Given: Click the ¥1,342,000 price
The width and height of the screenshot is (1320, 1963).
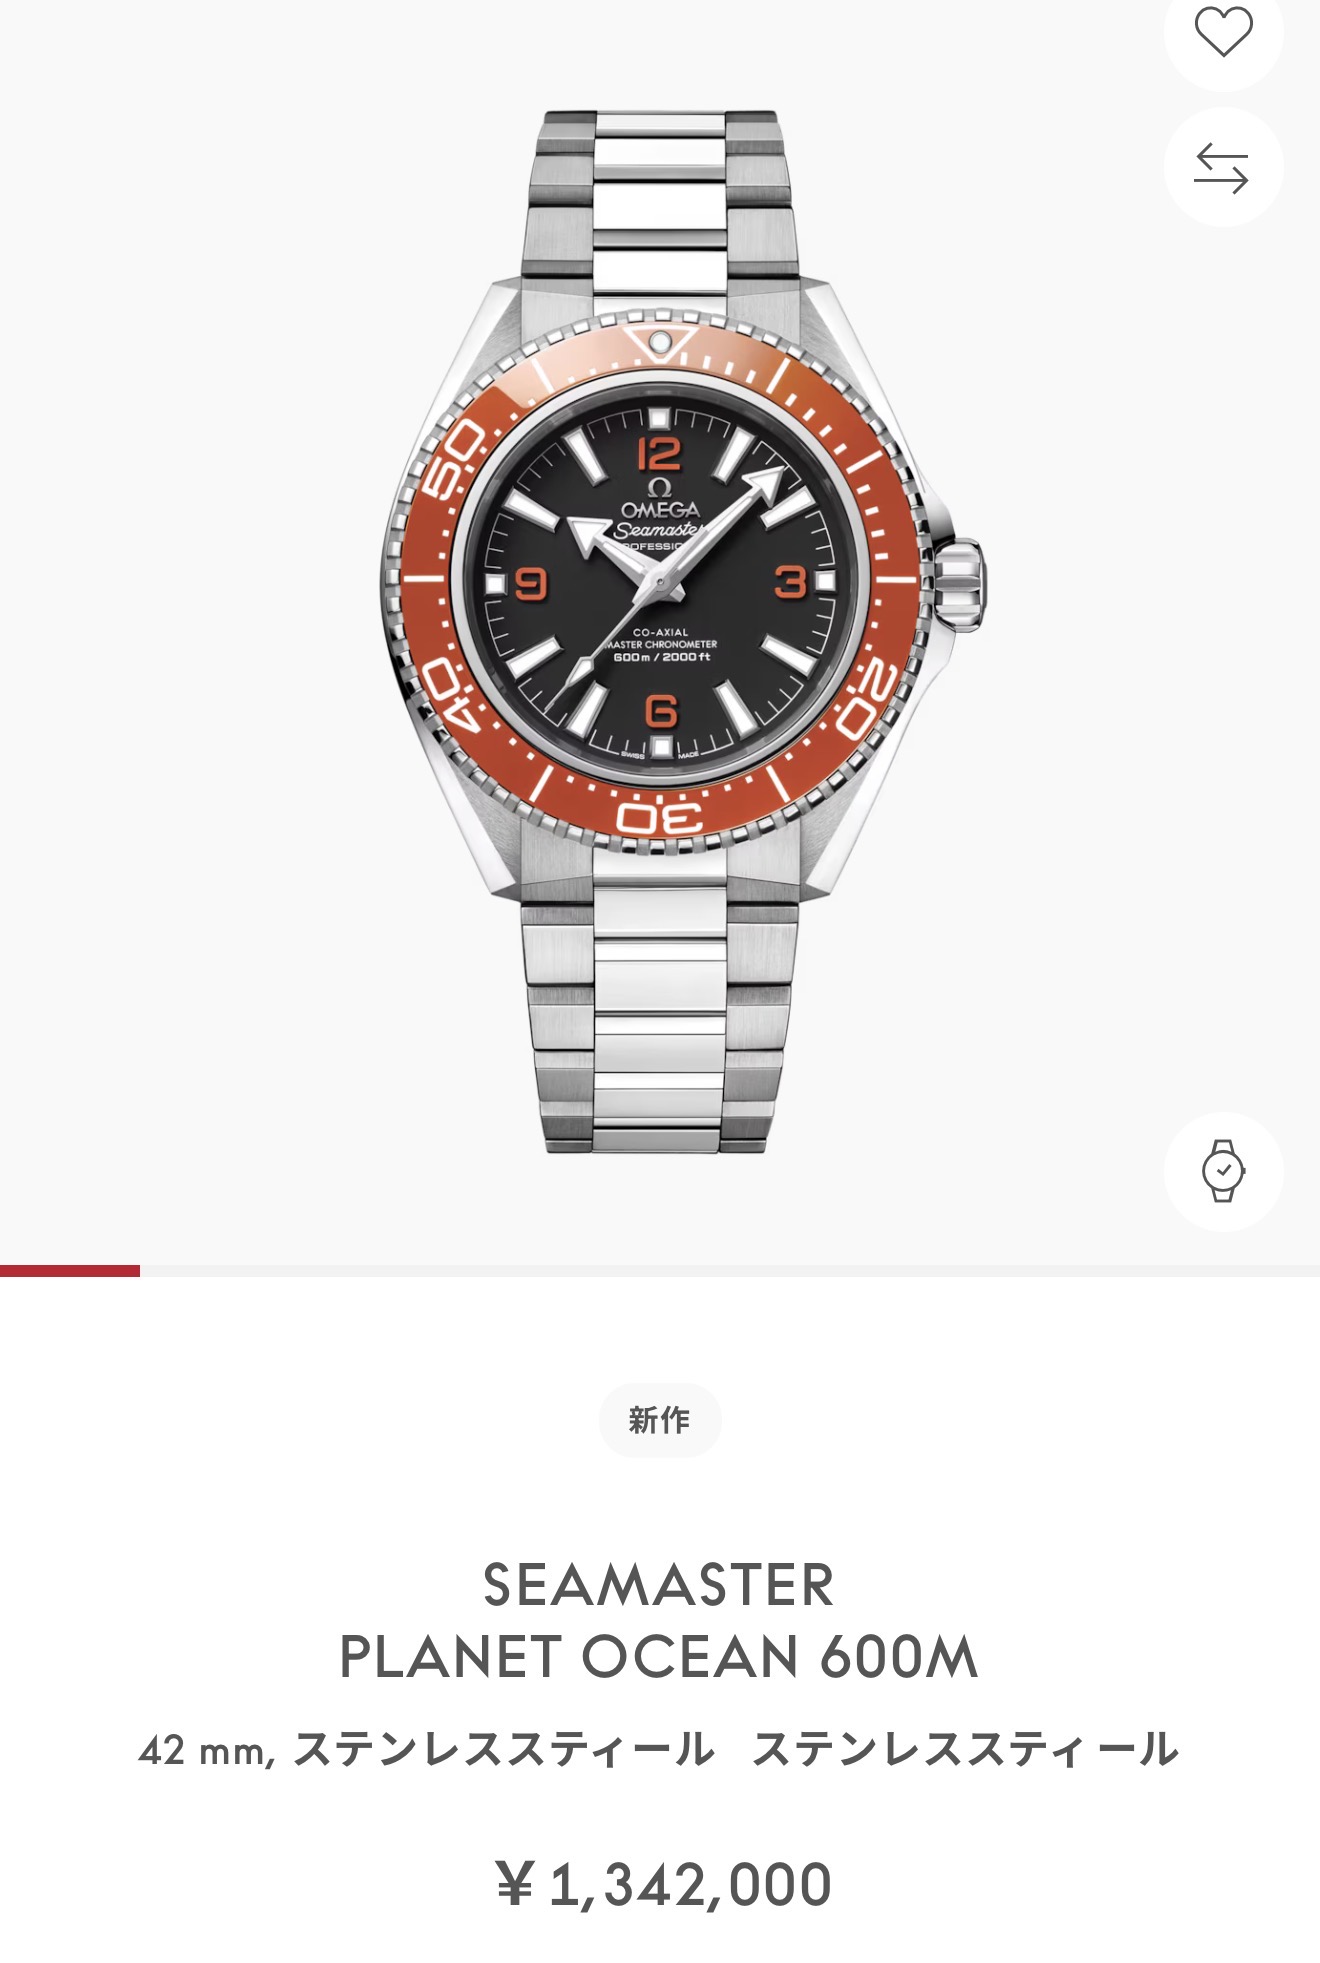Looking at the screenshot, I should pos(664,1885).
